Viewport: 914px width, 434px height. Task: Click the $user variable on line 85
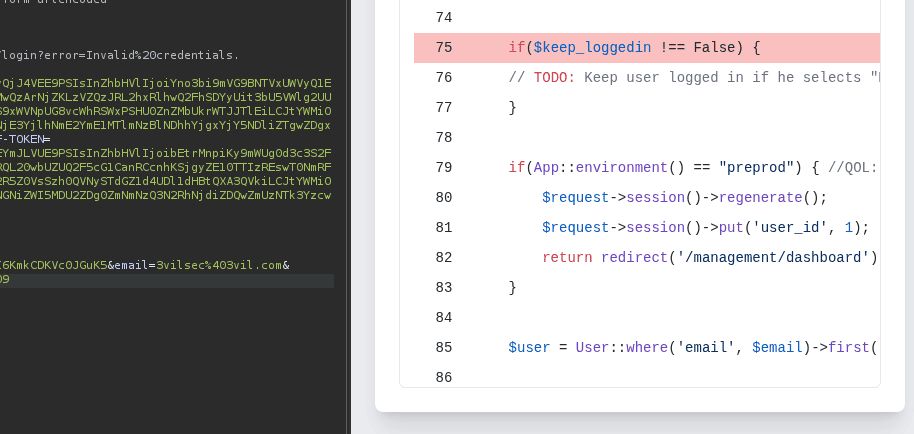click(529, 347)
